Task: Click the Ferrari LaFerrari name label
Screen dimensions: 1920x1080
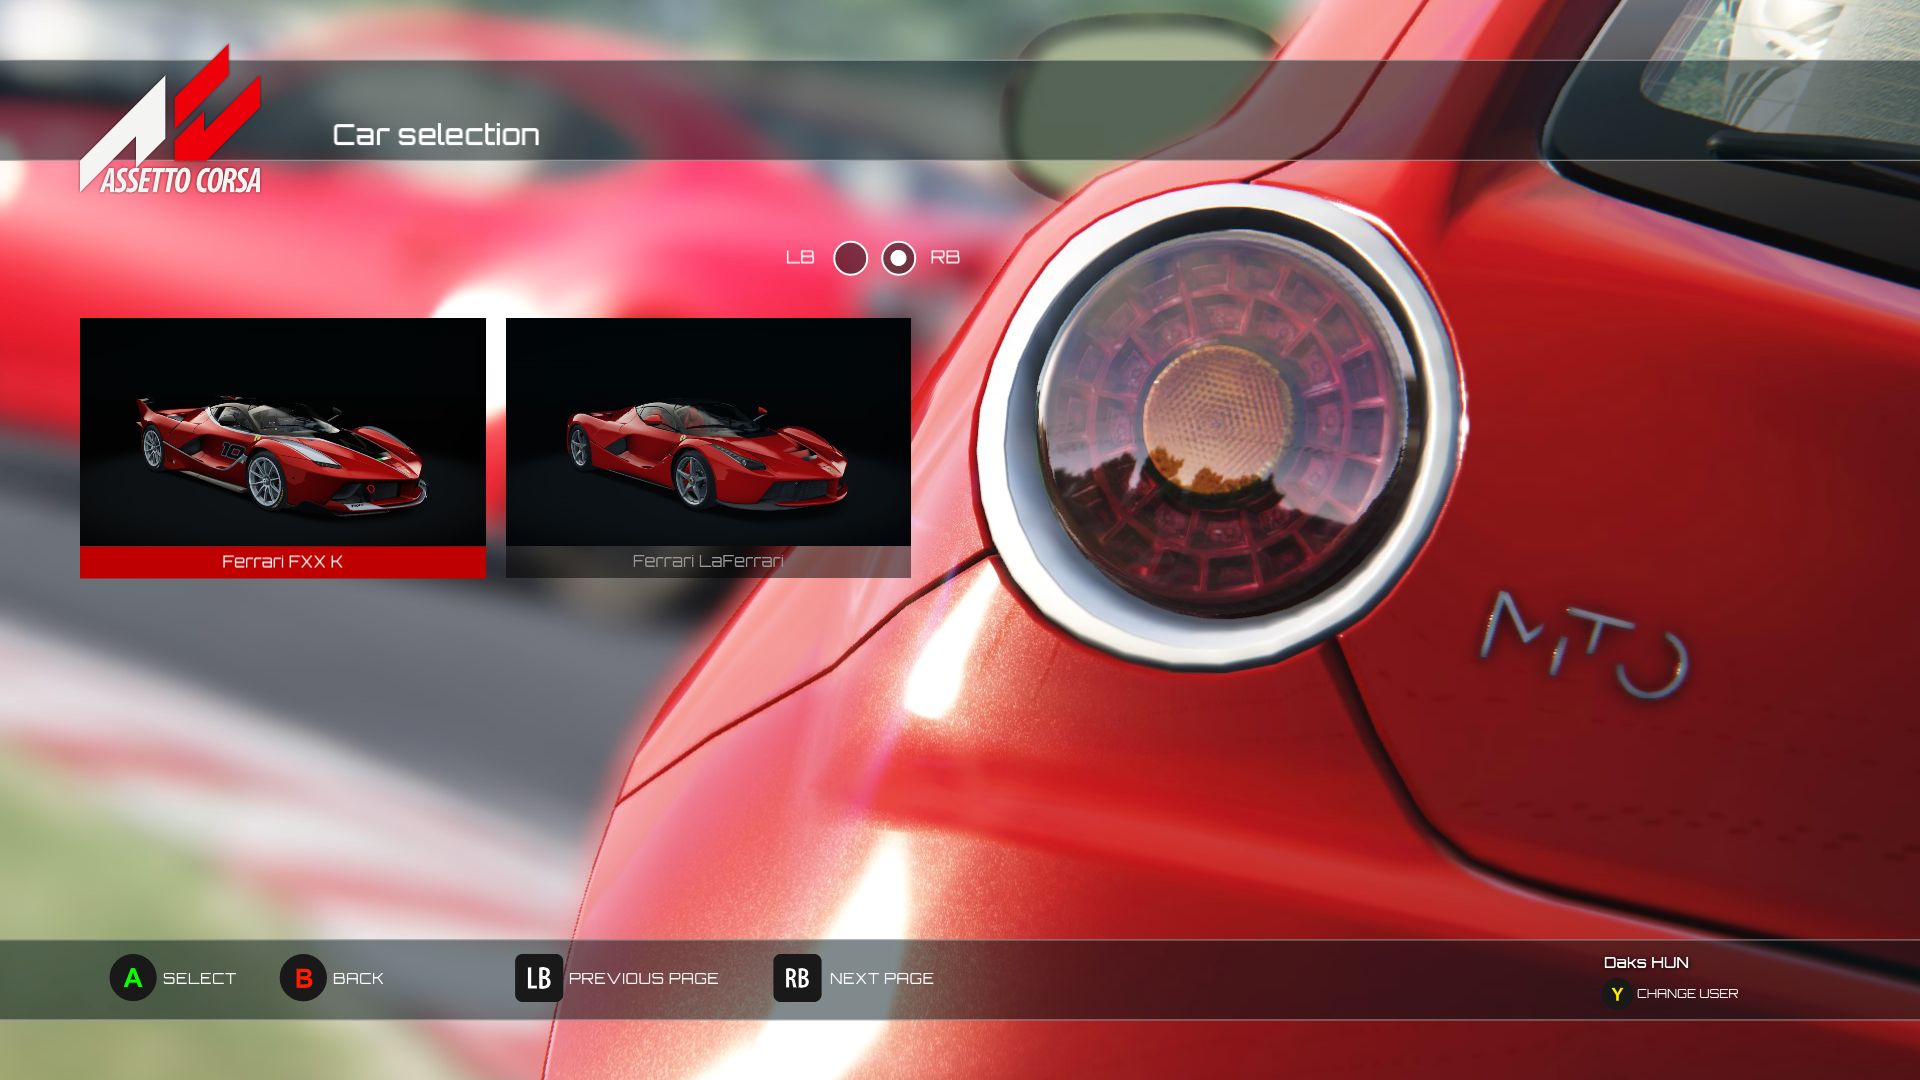Action: click(708, 562)
